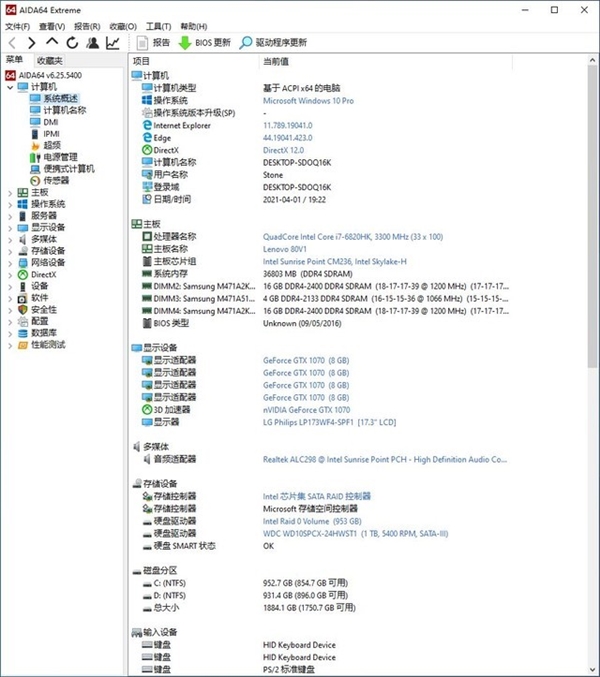Viewport: 600px width, 677px height.
Task: Click the 当前值 column header
Action: click(x=386, y=62)
